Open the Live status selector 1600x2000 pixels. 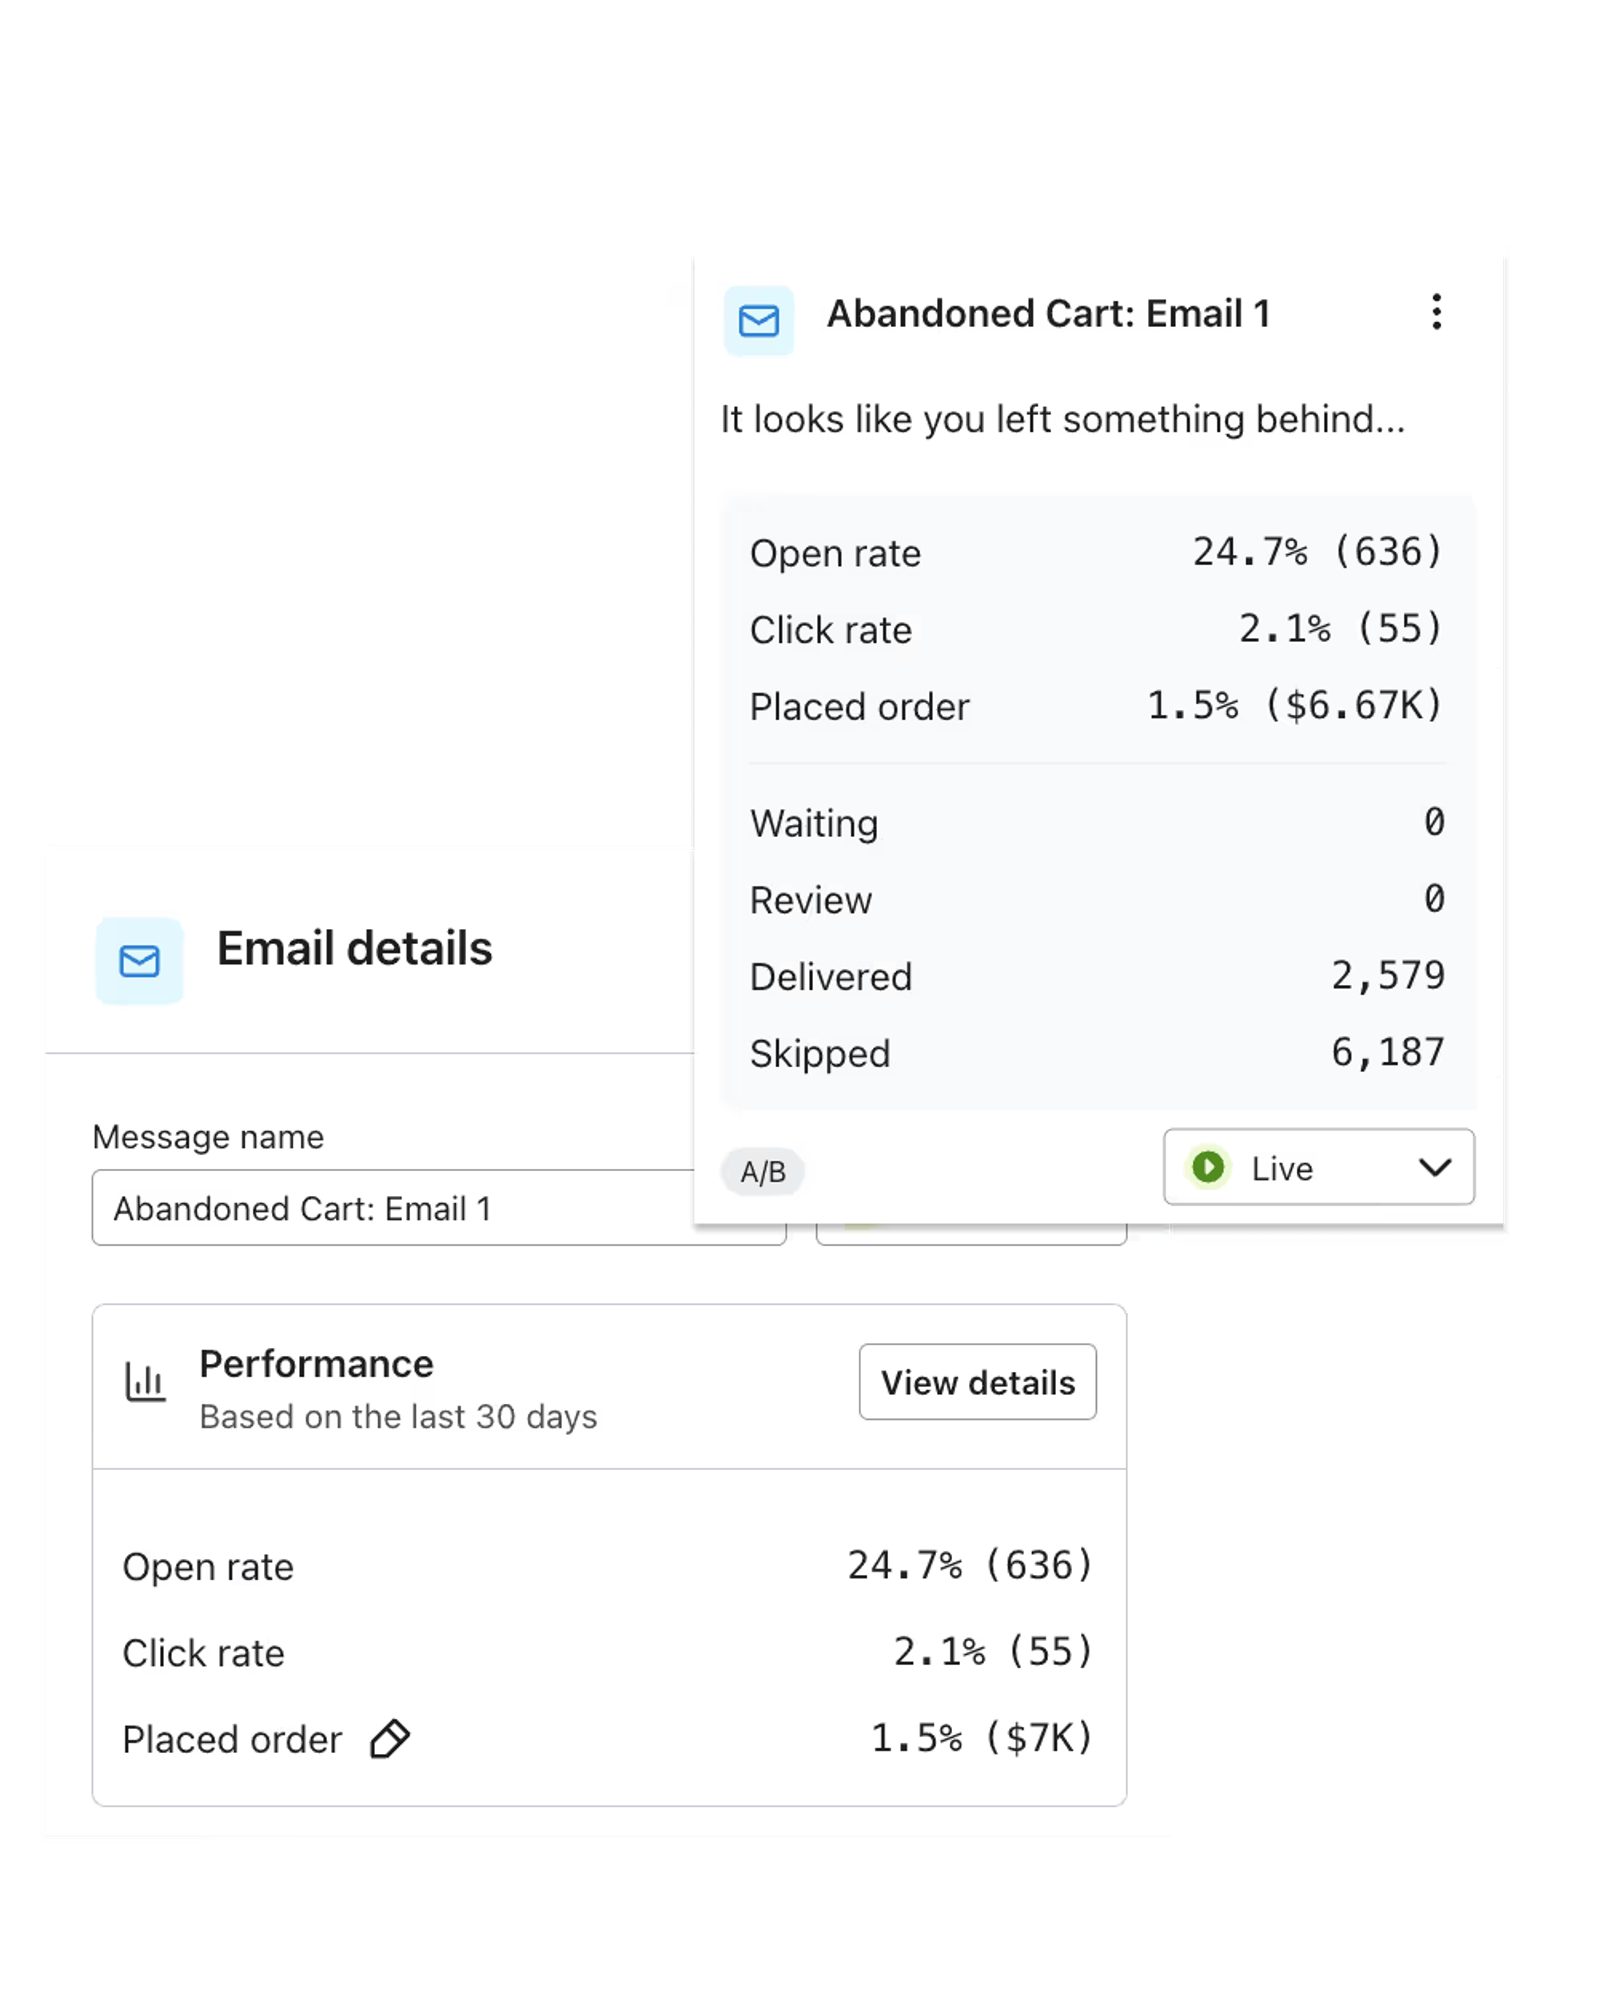tap(1318, 1167)
